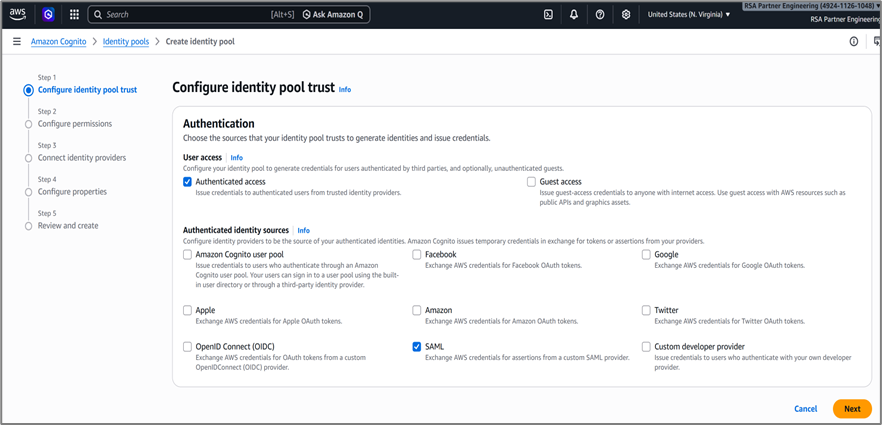Open the help question mark icon
The height and width of the screenshot is (425, 882).
click(x=600, y=15)
